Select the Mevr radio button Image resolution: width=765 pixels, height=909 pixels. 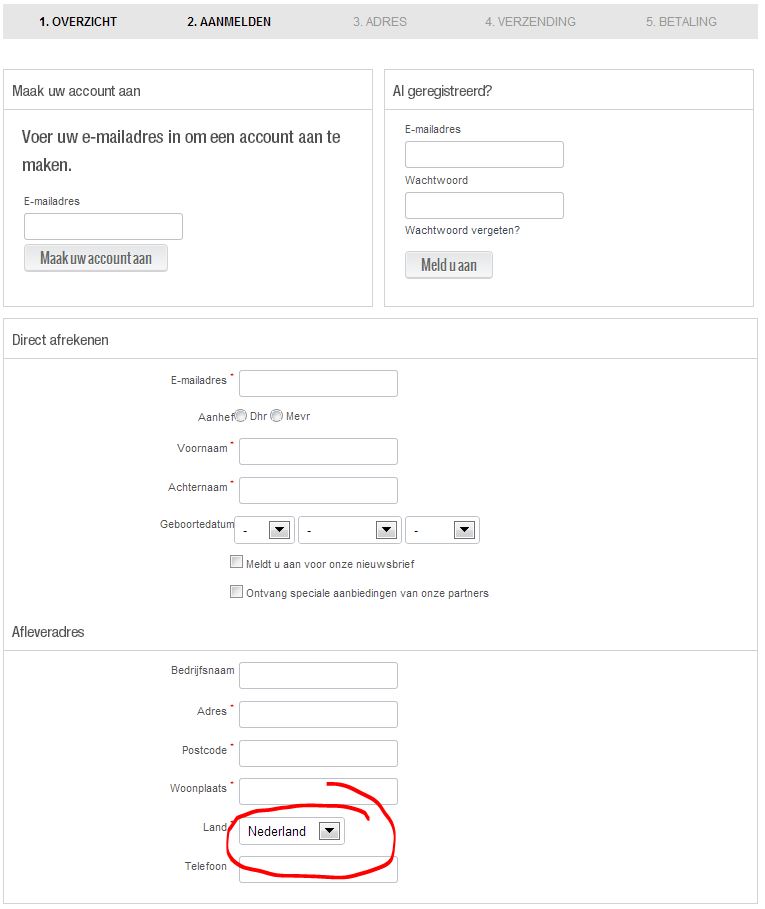coord(277,416)
